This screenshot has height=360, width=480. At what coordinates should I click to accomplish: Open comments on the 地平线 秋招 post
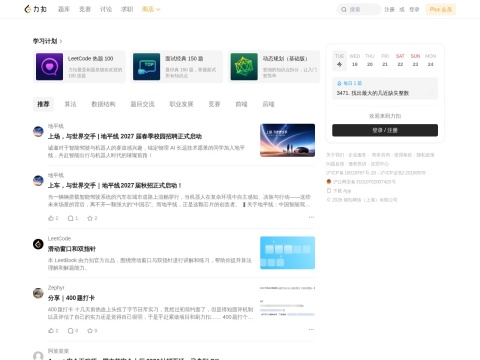pos(73,218)
